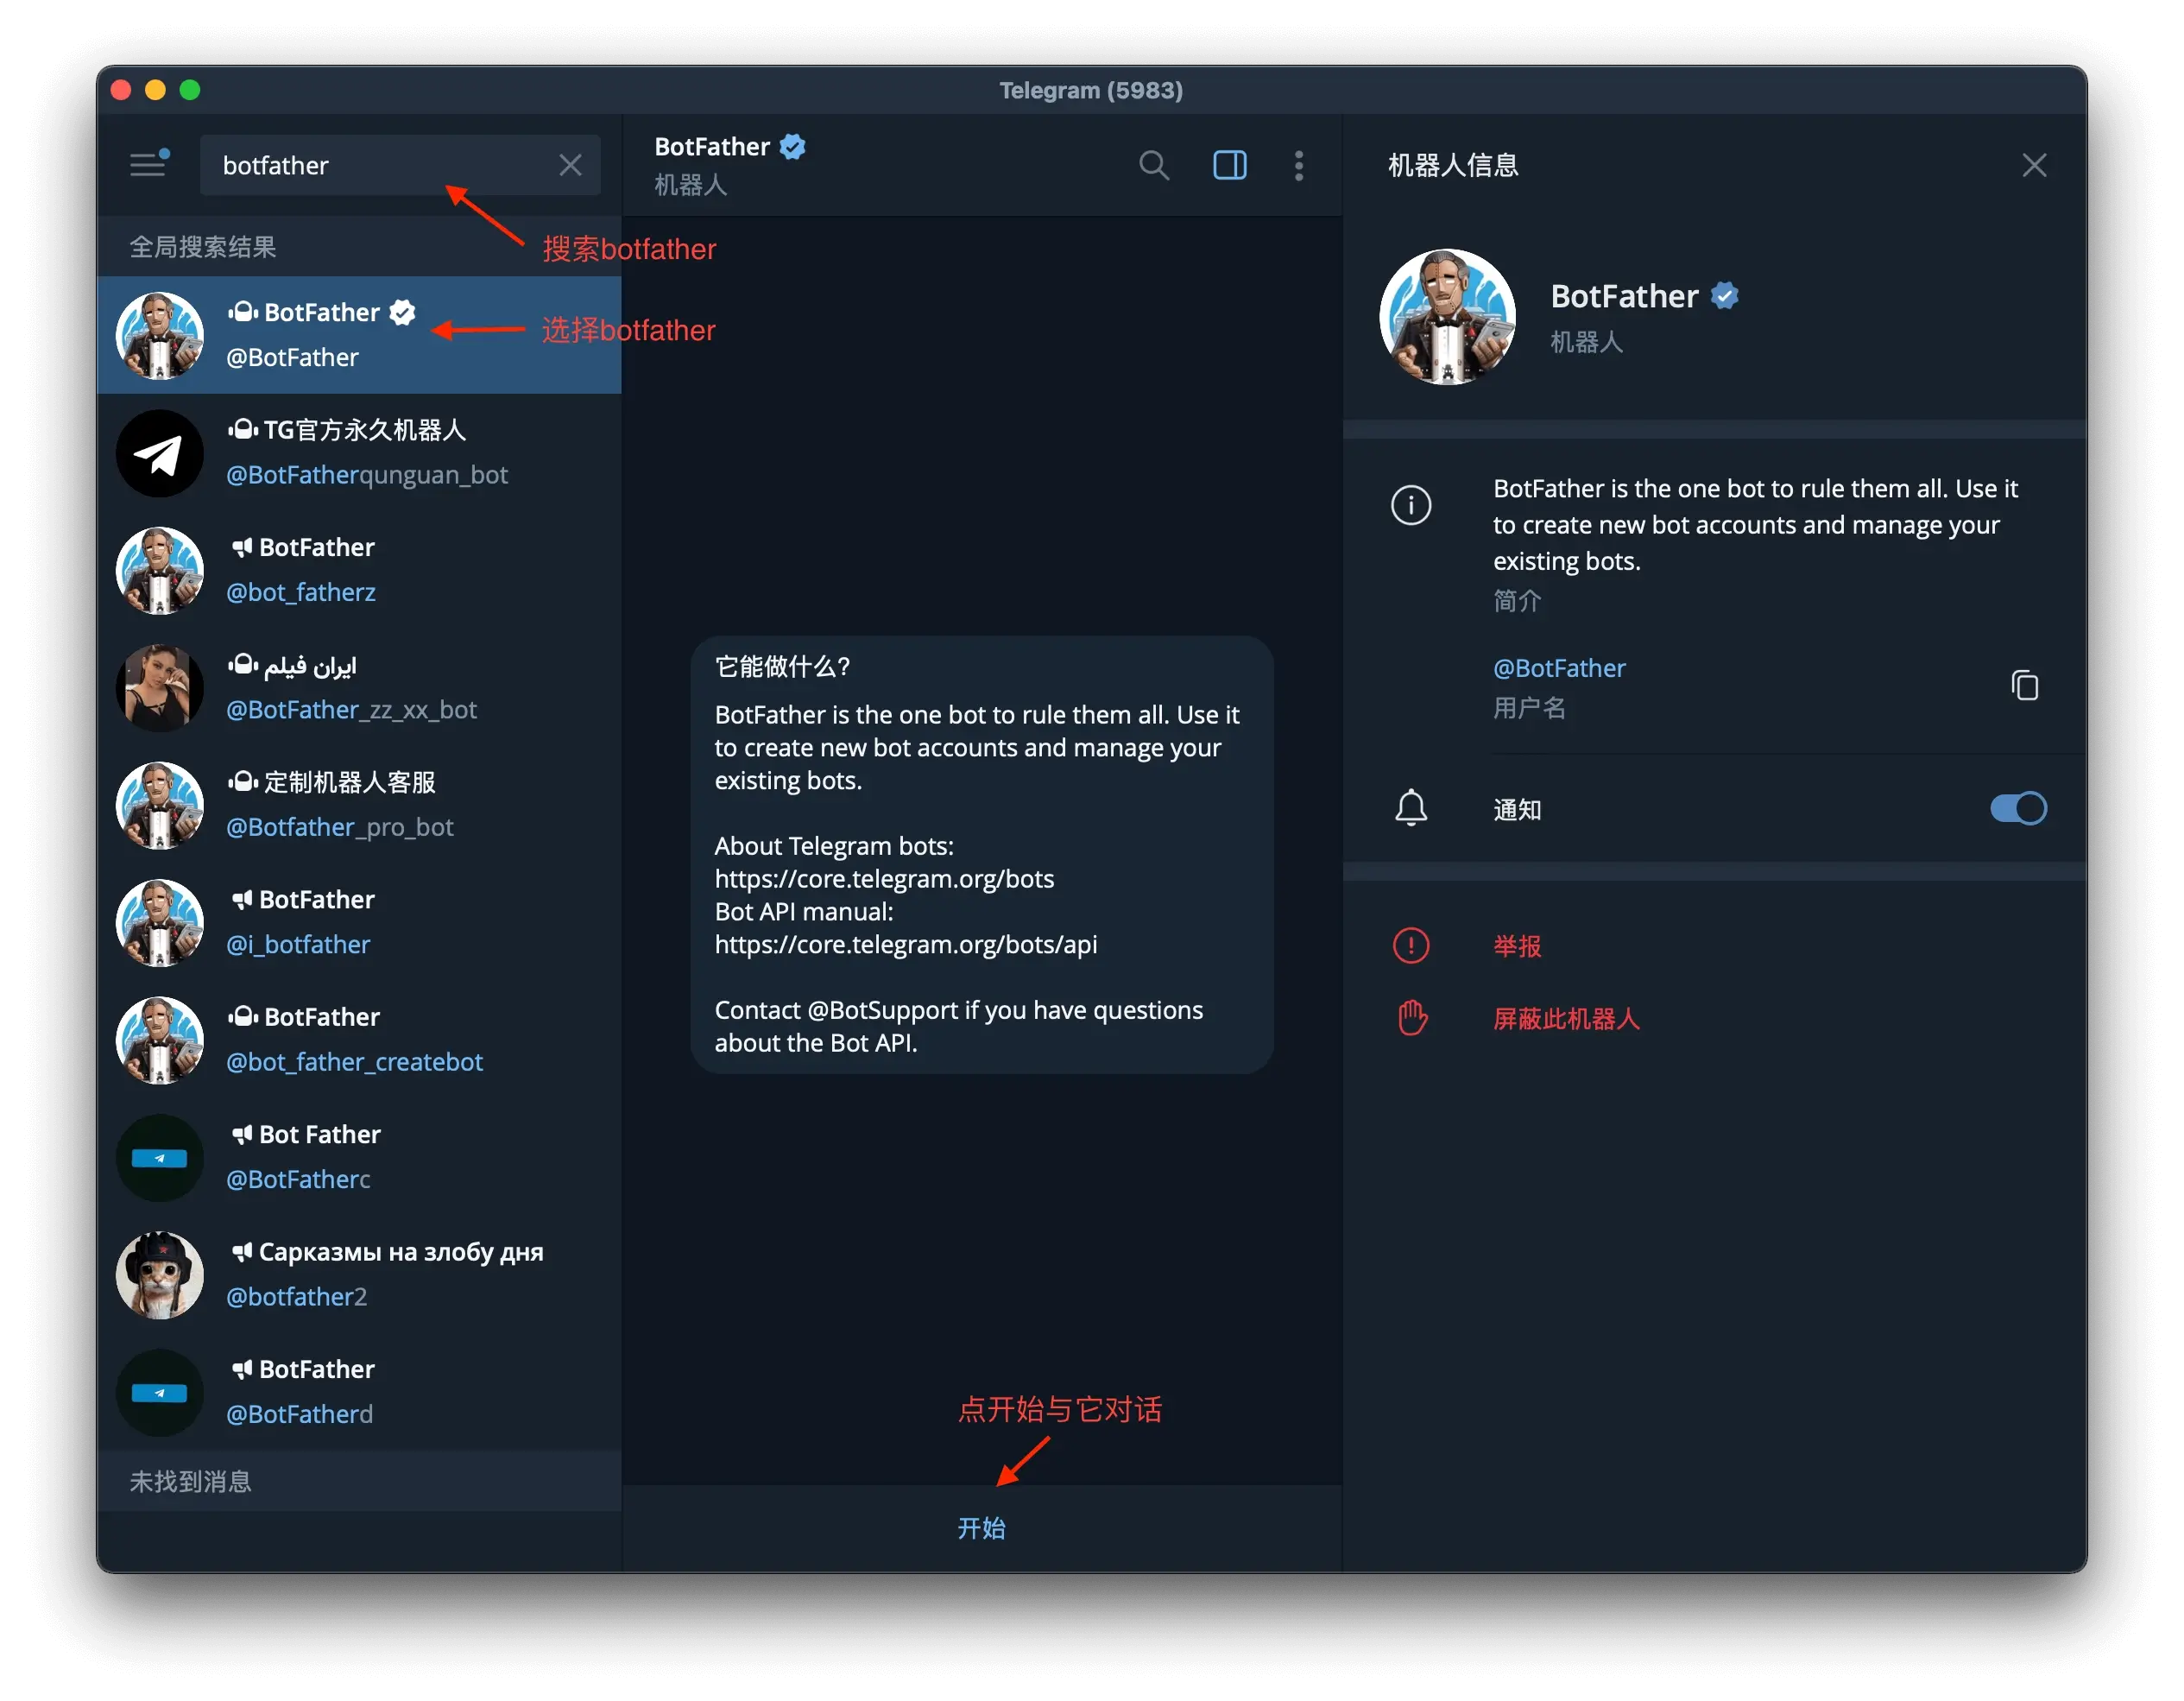Click the 机器人信息 panel title

[1452, 165]
